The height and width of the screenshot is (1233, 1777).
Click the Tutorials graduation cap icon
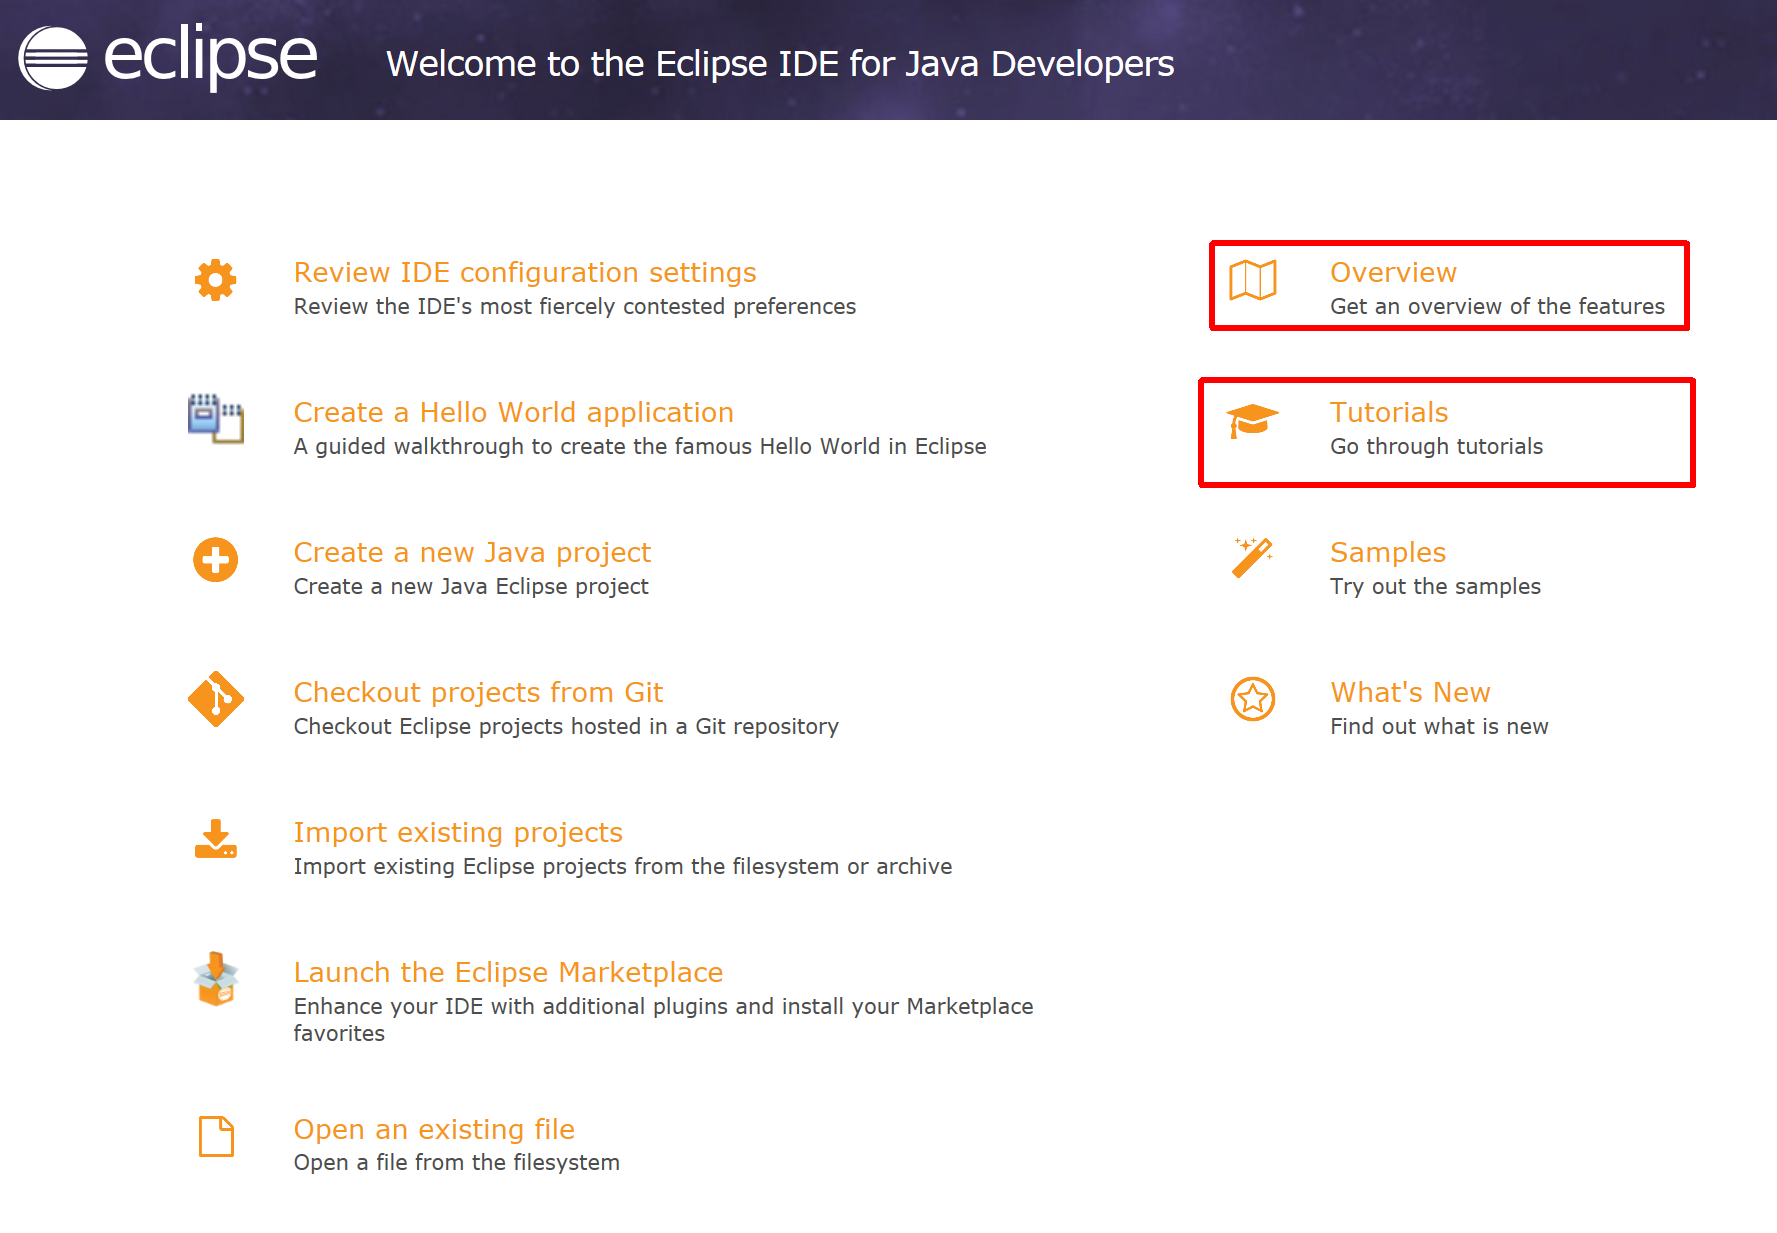click(x=1253, y=421)
